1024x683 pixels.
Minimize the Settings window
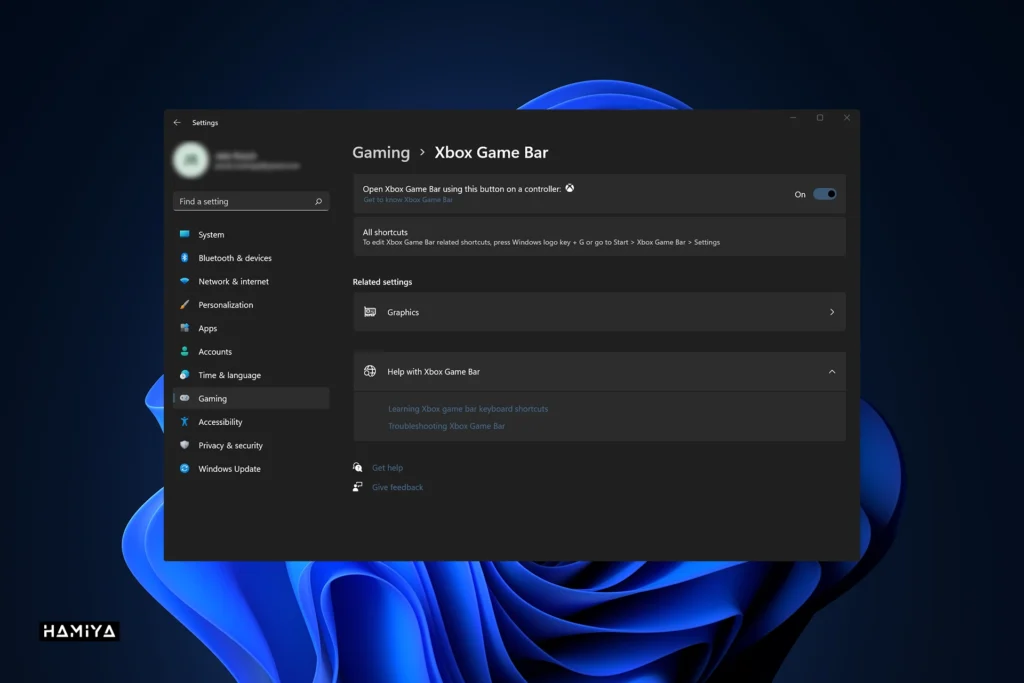coord(793,118)
